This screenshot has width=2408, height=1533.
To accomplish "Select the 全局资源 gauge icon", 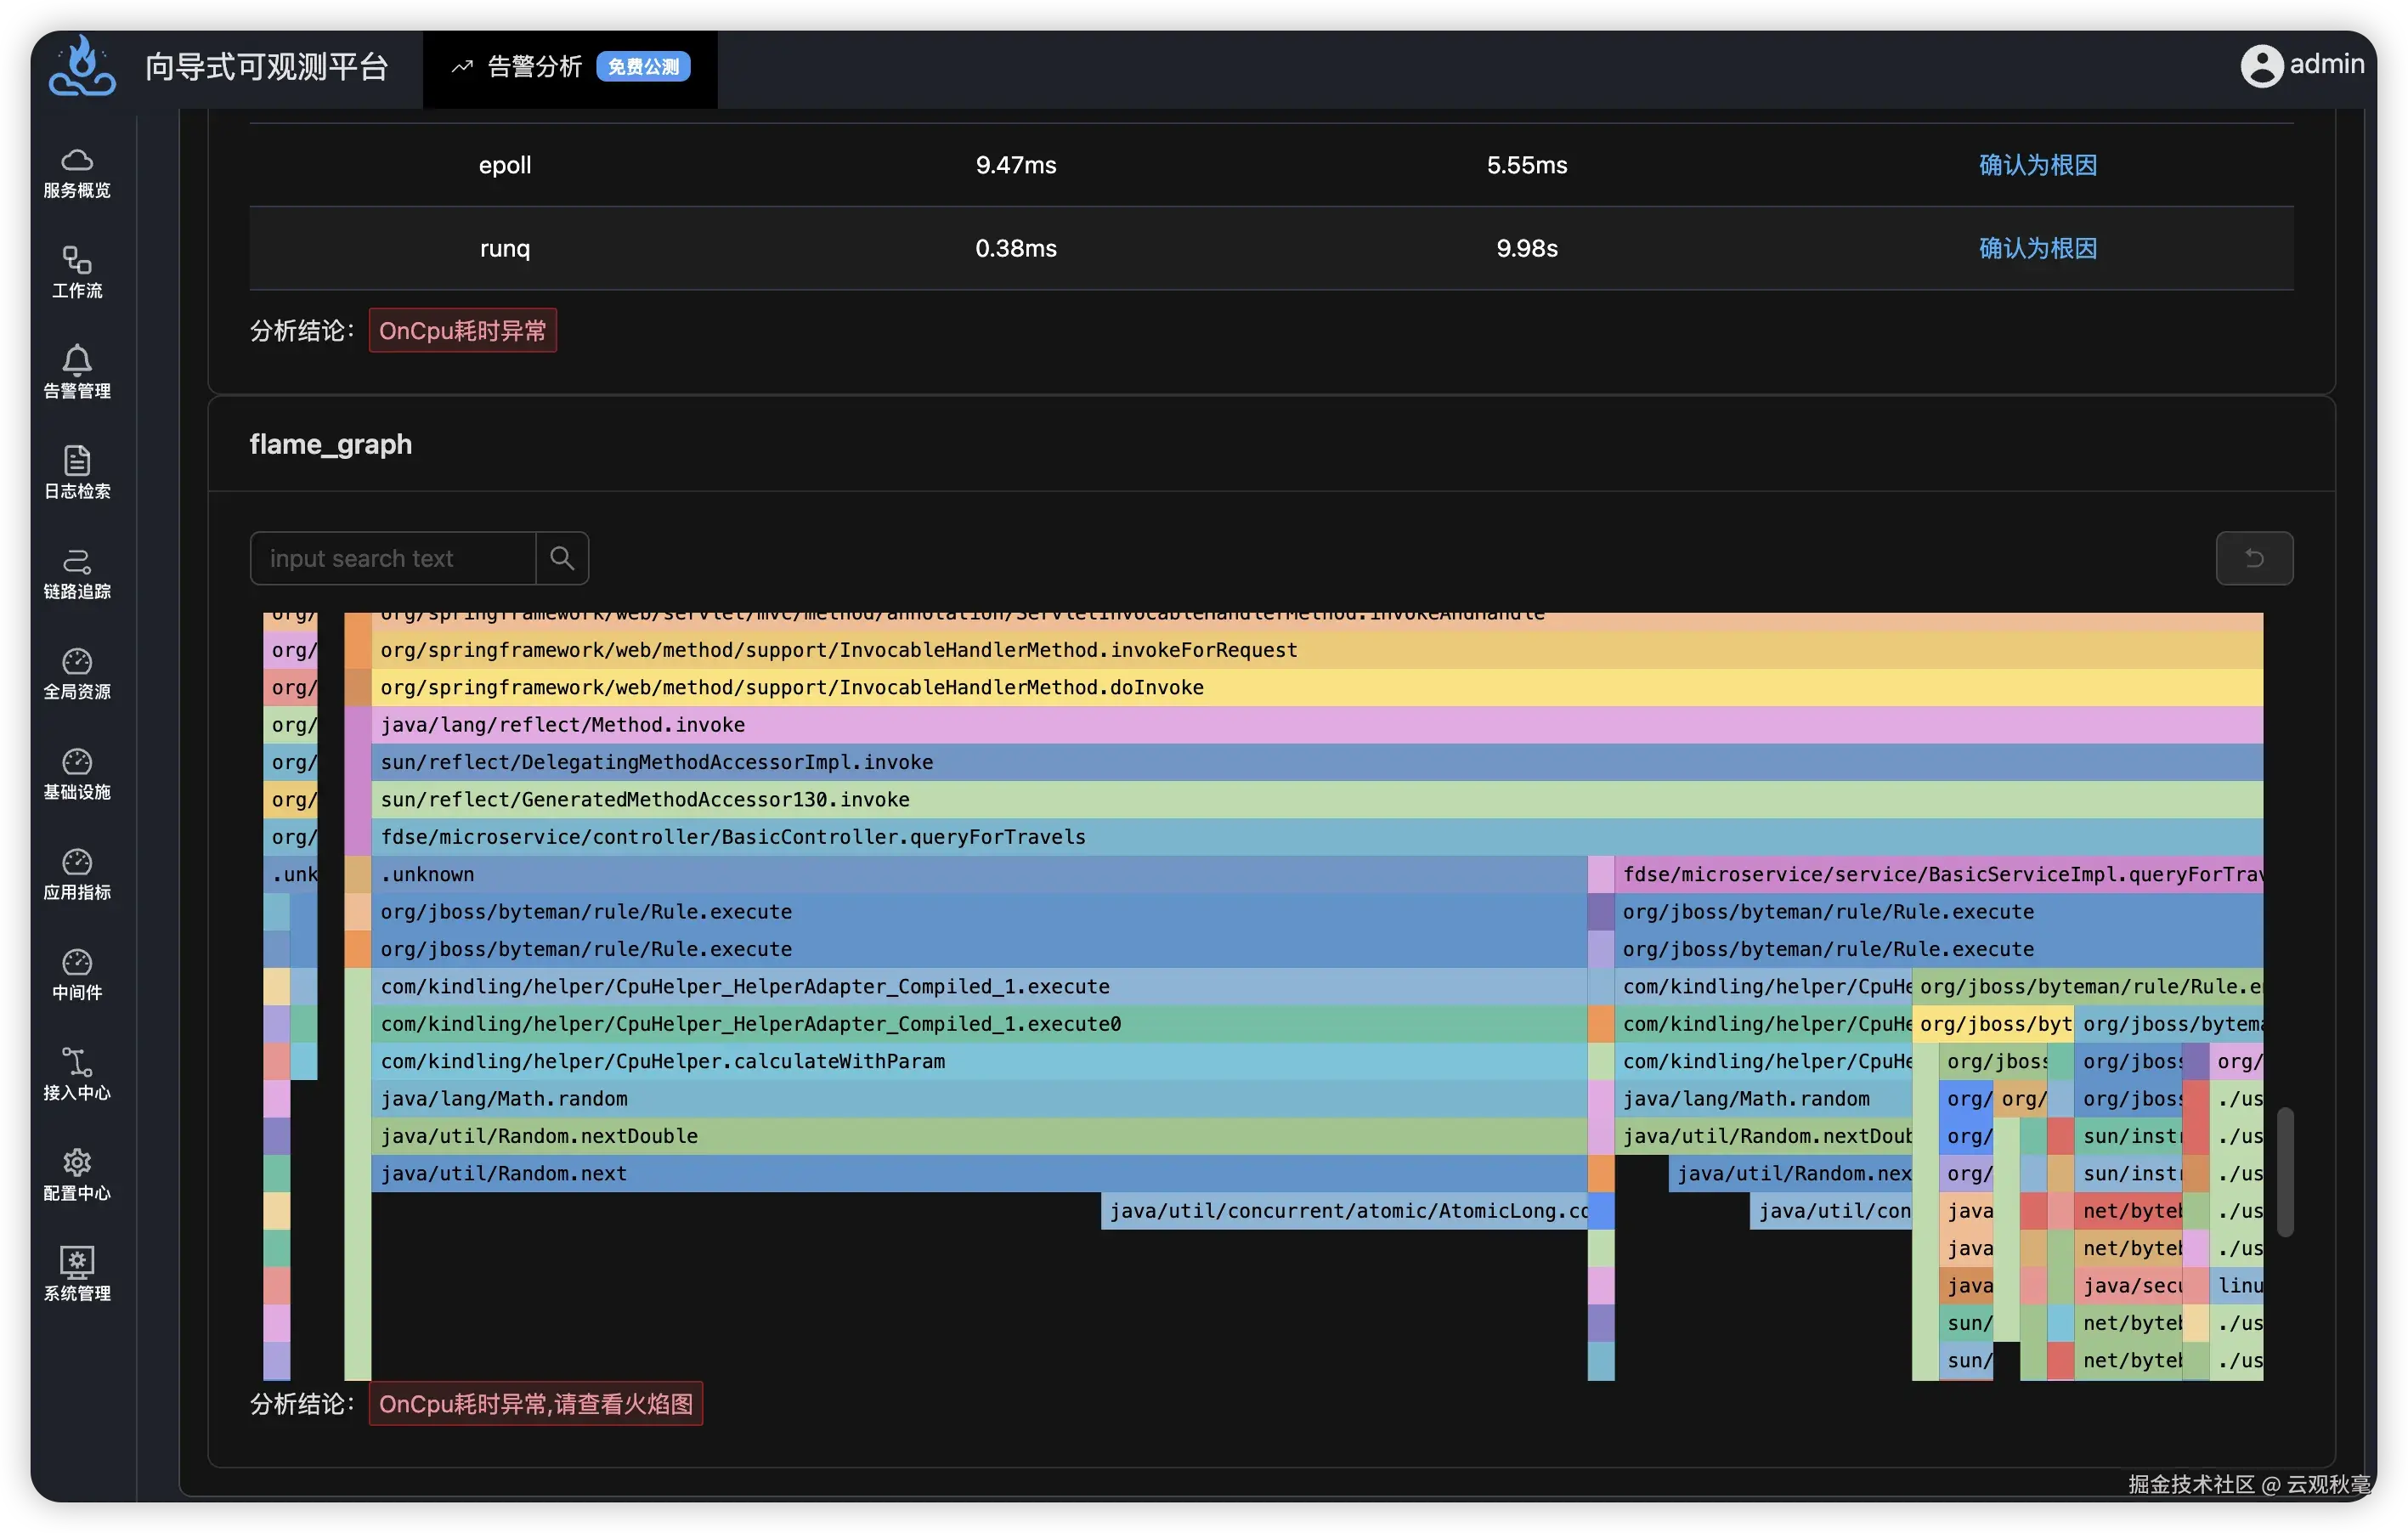I will 77,661.
